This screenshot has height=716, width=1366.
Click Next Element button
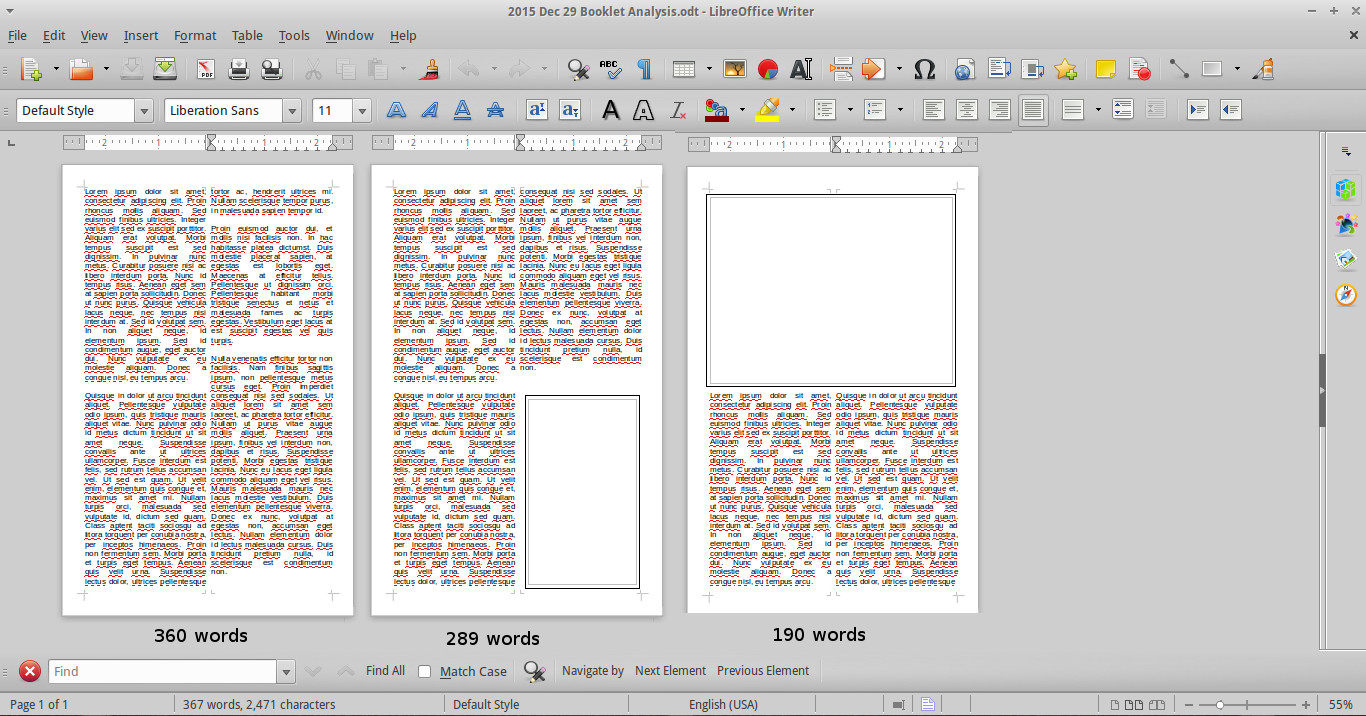point(670,671)
